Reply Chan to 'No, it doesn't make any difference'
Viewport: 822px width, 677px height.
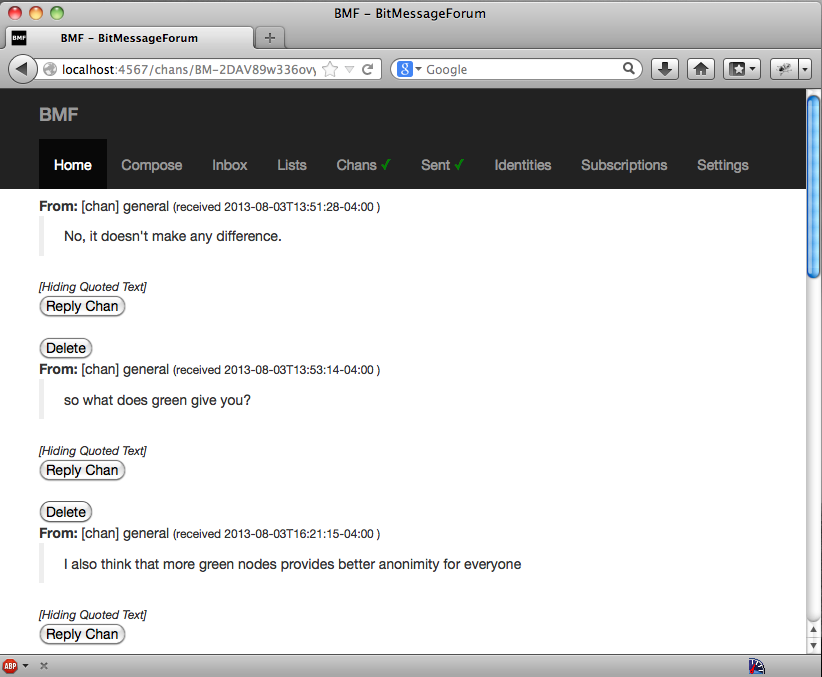click(x=82, y=306)
